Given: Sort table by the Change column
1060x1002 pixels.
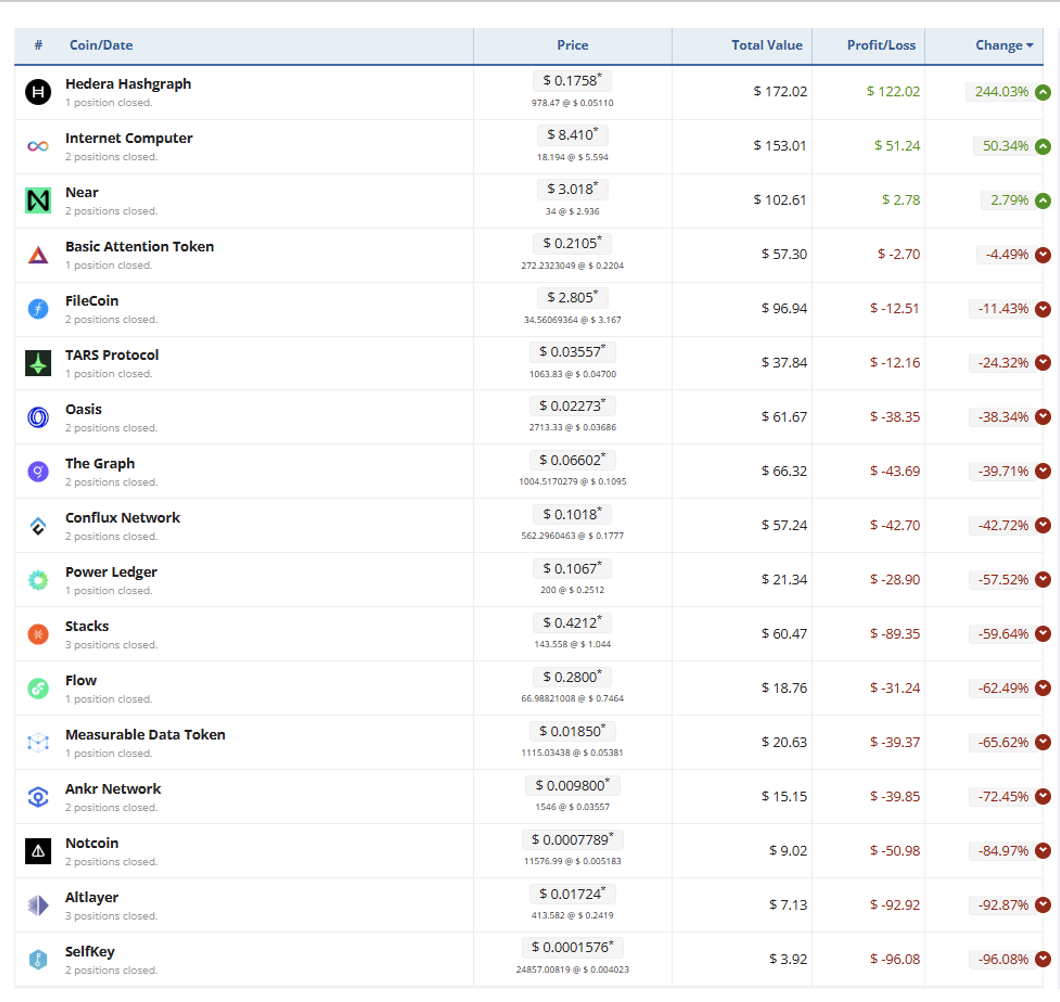Looking at the screenshot, I should tap(998, 45).
